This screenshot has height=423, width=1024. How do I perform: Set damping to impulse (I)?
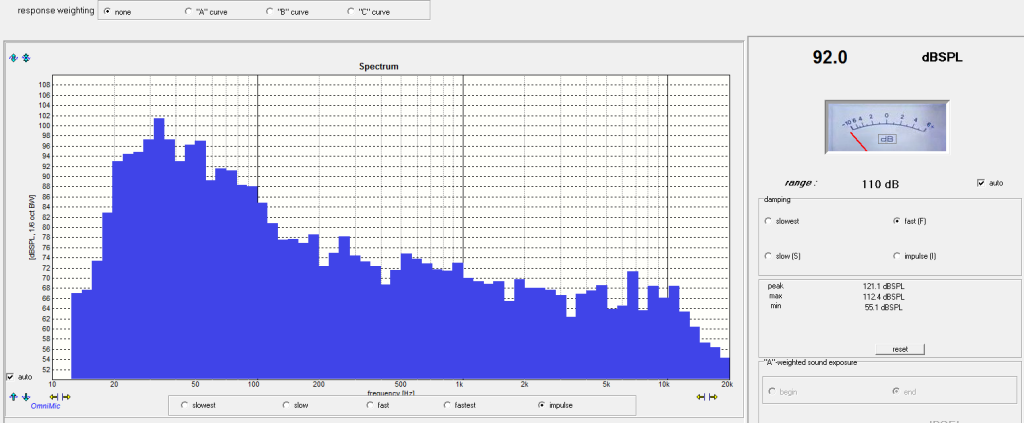pyautogui.click(x=897, y=256)
